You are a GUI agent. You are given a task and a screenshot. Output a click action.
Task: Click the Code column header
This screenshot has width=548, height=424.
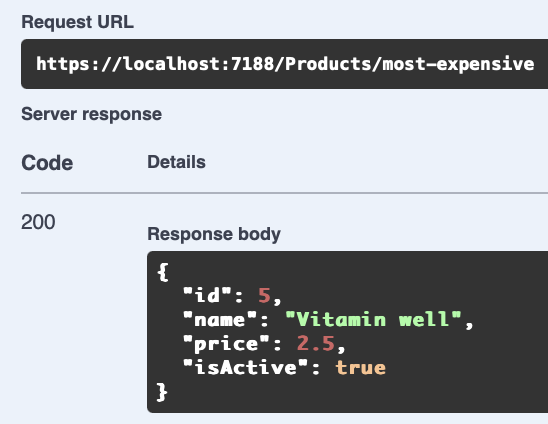pyautogui.click(x=47, y=163)
